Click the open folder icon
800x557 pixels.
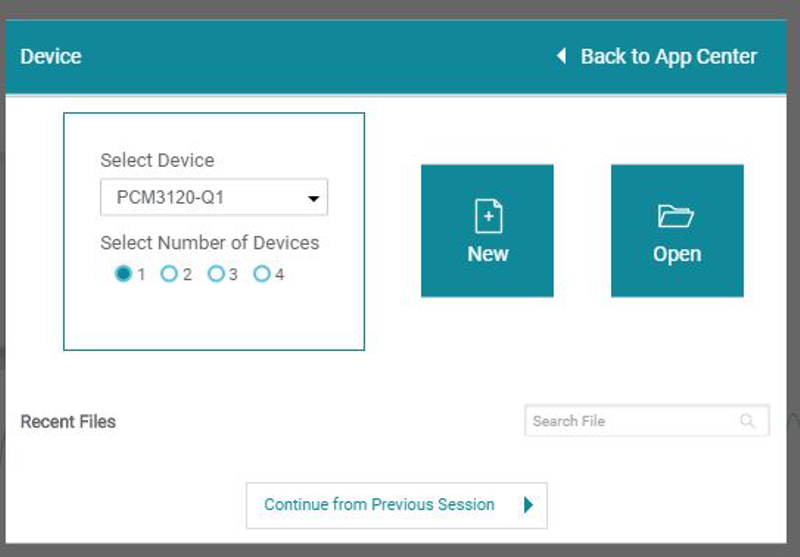coord(676,216)
